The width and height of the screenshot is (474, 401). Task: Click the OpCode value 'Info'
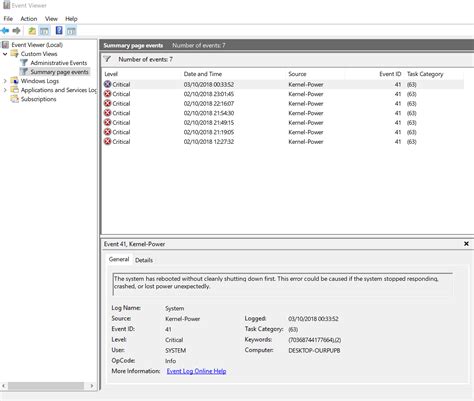pos(170,361)
